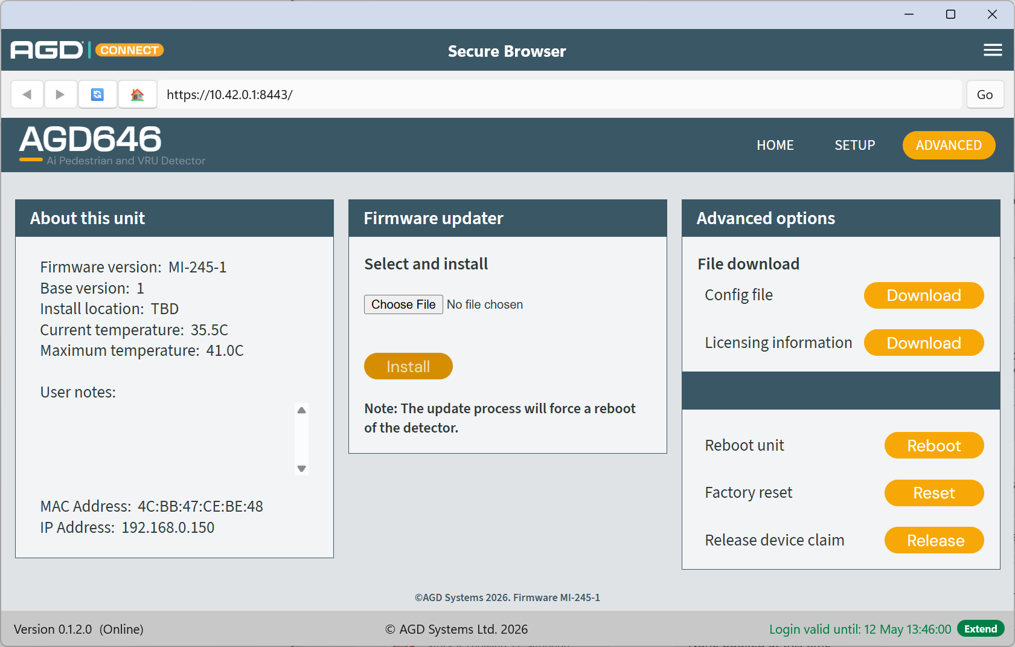Minimize the Secure Browser window

(x=909, y=14)
